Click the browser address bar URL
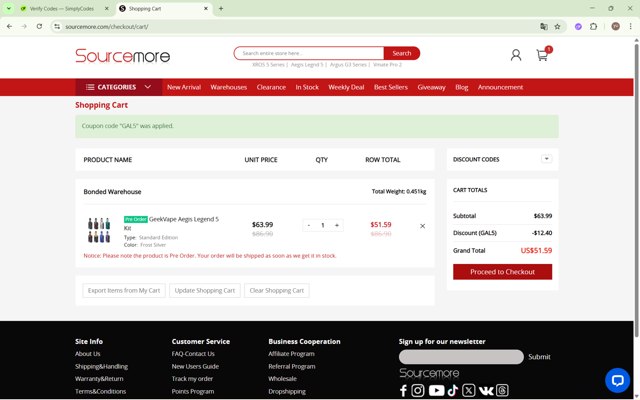The height and width of the screenshot is (400, 640). (x=107, y=27)
